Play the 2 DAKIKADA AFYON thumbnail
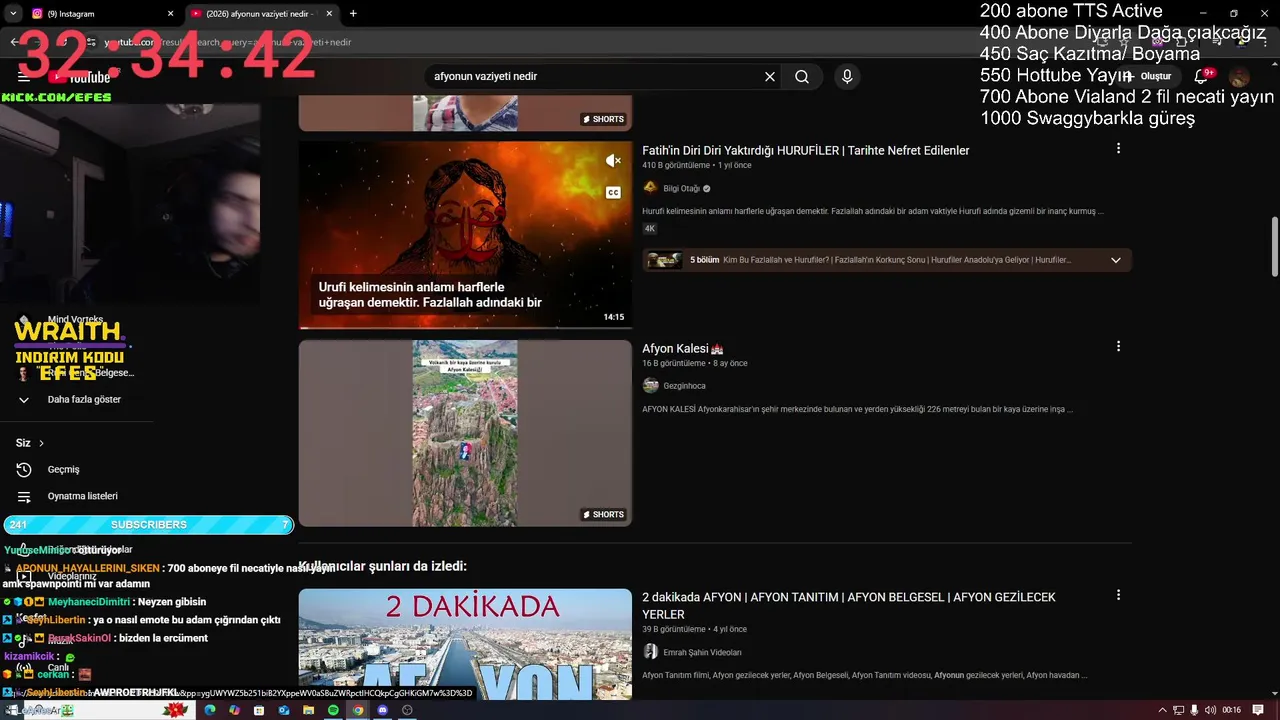 tap(465, 644)
